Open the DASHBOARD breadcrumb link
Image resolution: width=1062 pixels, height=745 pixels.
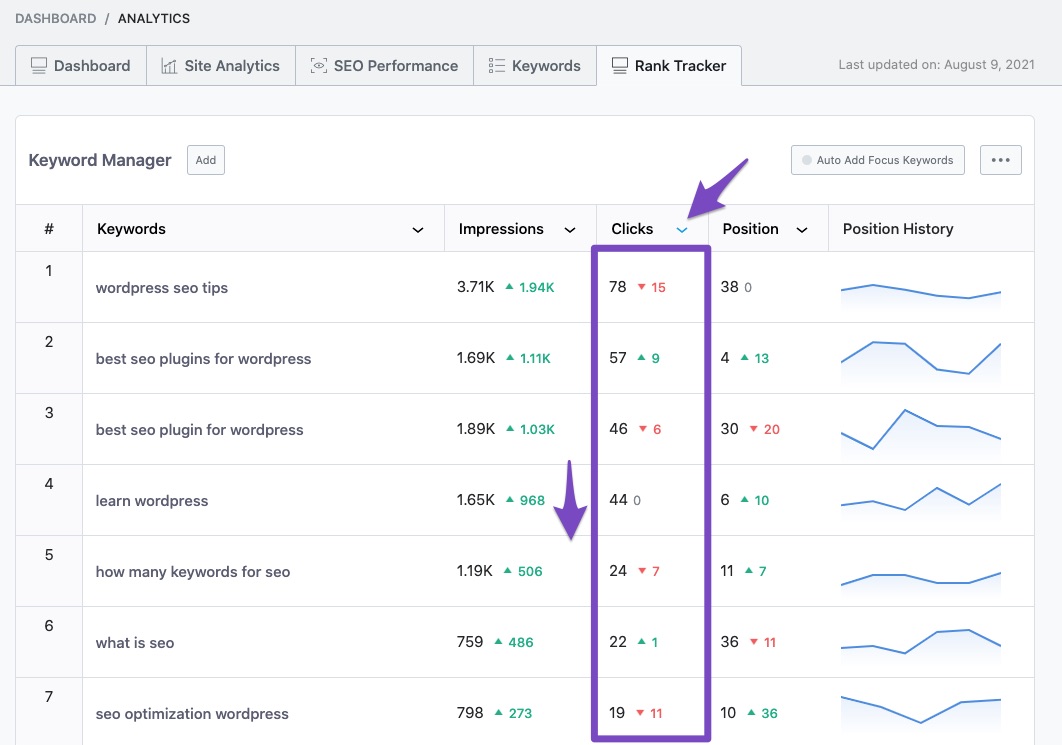(55, 17)
